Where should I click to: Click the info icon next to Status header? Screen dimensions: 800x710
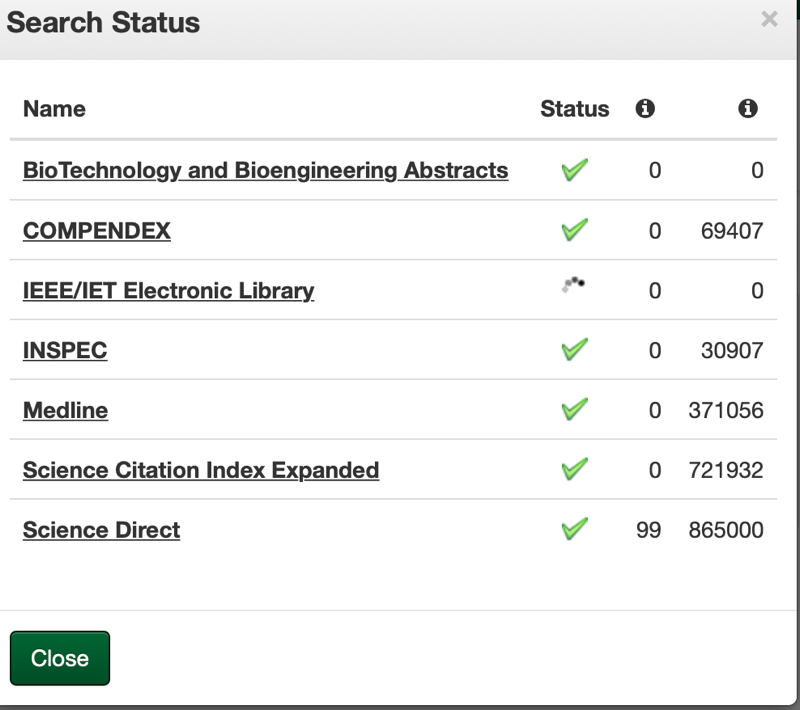[x=645, y=108]
